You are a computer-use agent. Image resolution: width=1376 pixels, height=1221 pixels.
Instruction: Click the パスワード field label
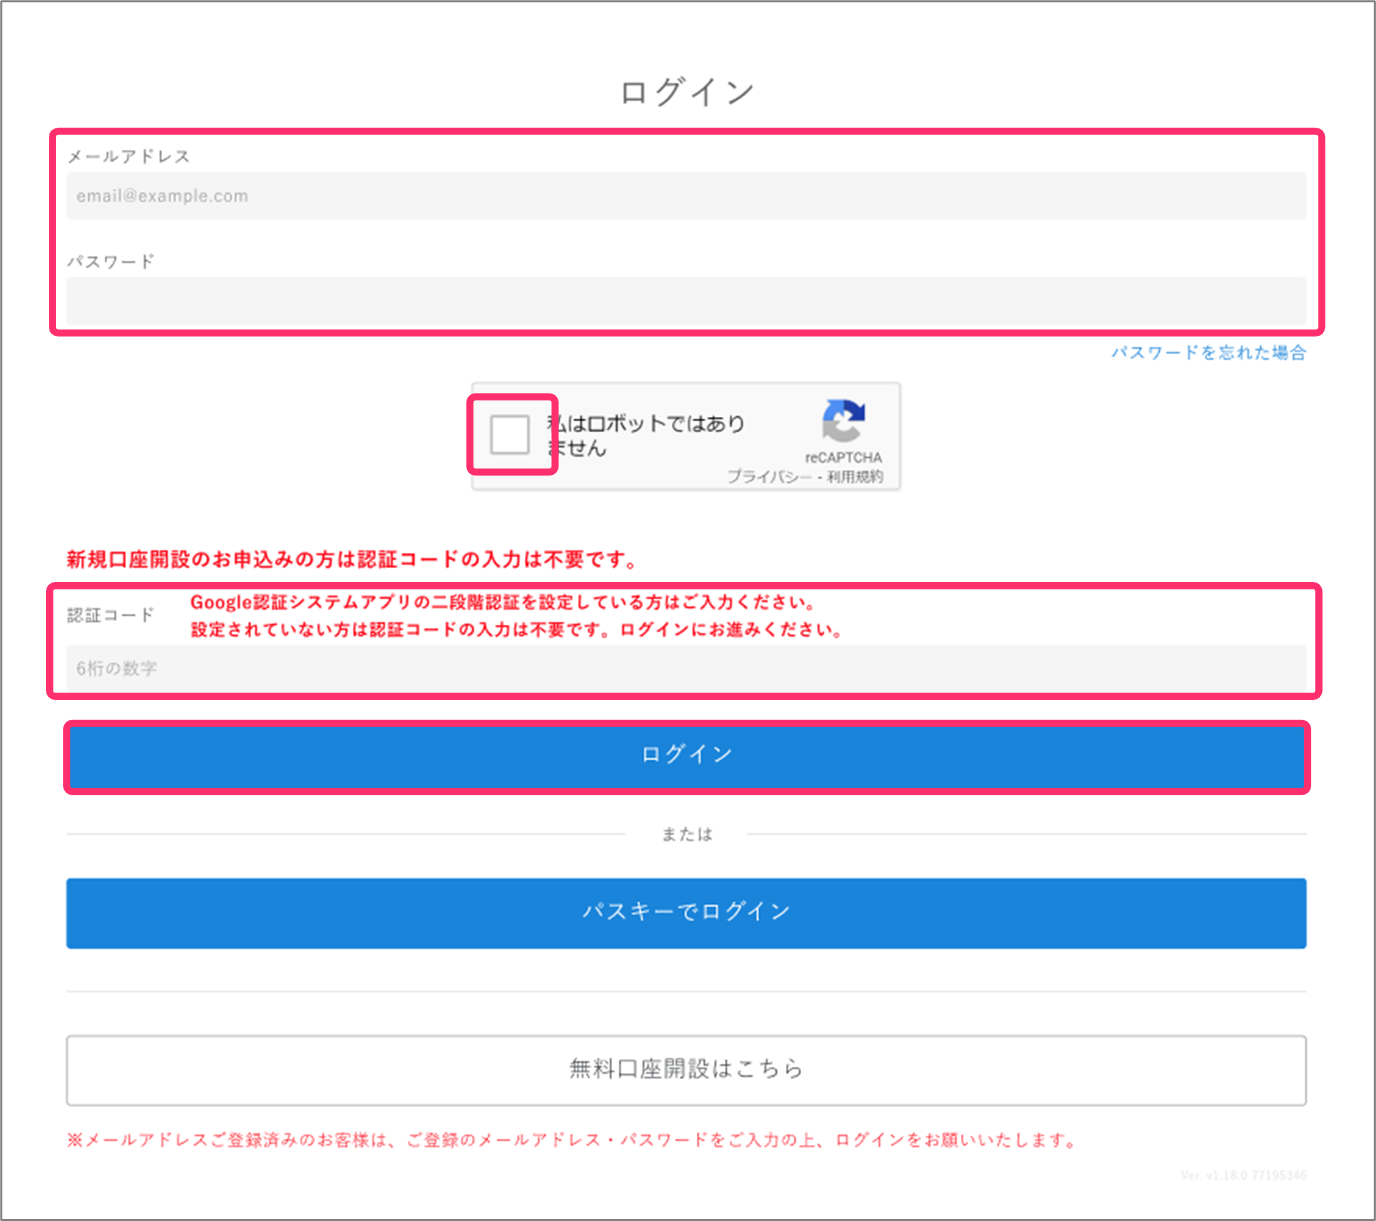(111, 261)
